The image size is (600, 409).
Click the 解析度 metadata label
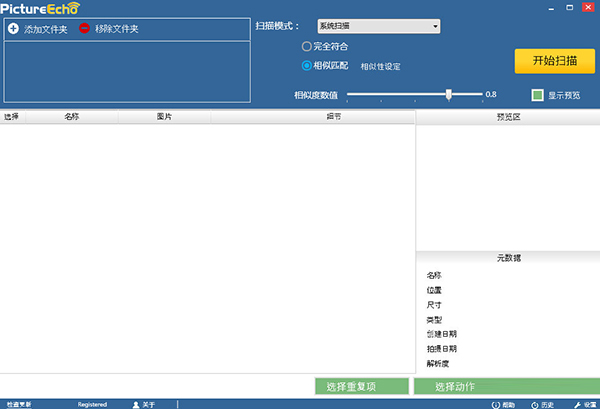click(438, 363)
